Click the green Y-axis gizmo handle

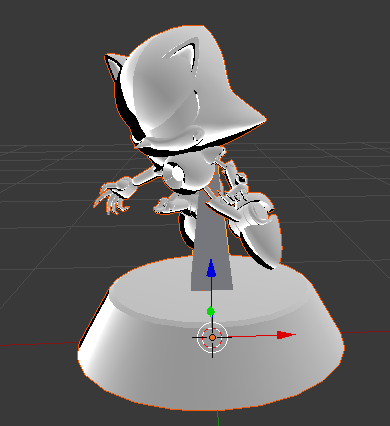[211, 312]
